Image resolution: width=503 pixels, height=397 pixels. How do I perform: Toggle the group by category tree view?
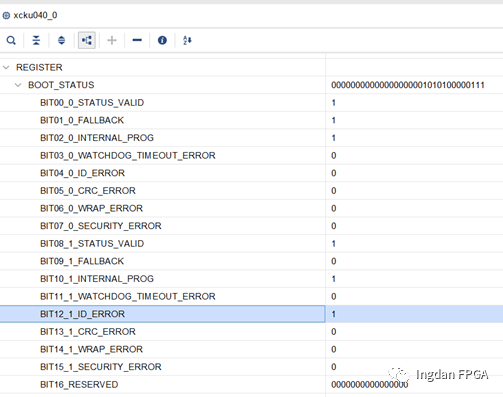pyautogui.click(x=87, y=40)
